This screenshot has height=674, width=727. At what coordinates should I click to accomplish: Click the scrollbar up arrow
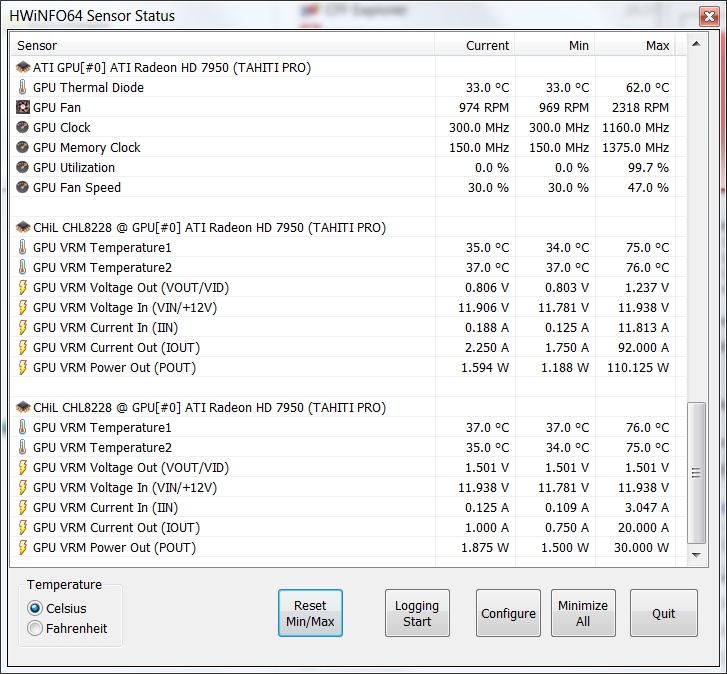click(x=696, y=44)
